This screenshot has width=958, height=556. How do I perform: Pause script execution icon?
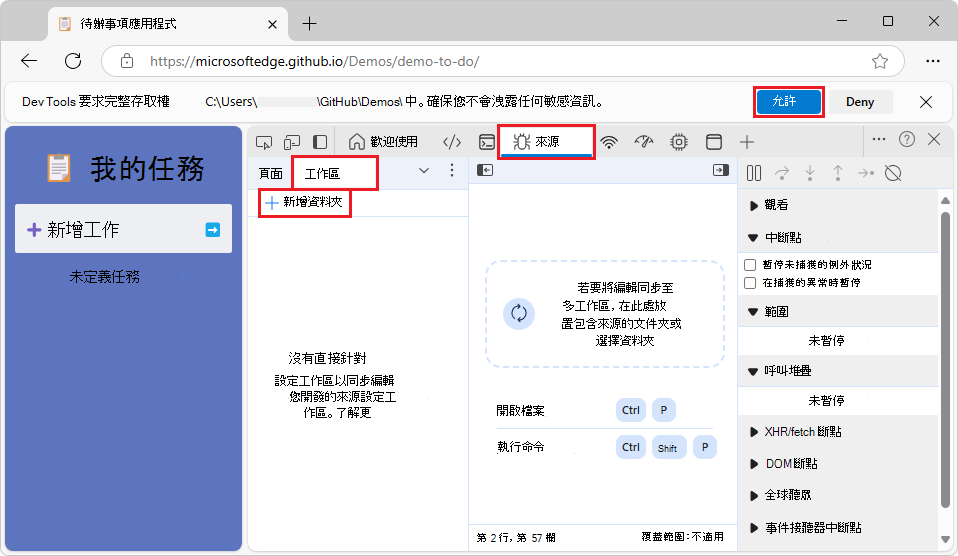coord(754,174)
